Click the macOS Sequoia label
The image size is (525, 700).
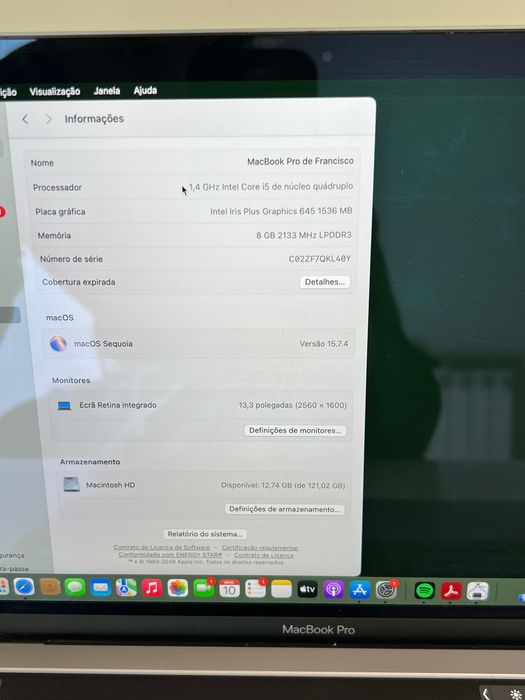click(103, 344)
